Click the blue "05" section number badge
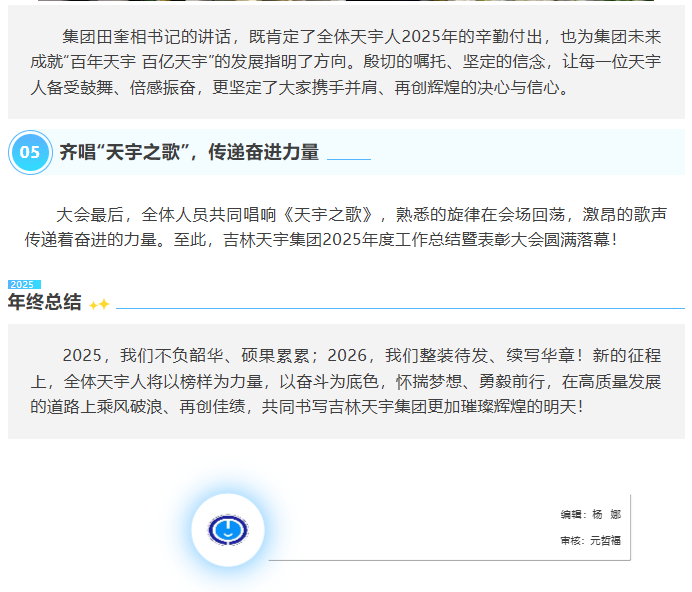Viewport: 692px width, 592px height. click(x=30, y=152)
